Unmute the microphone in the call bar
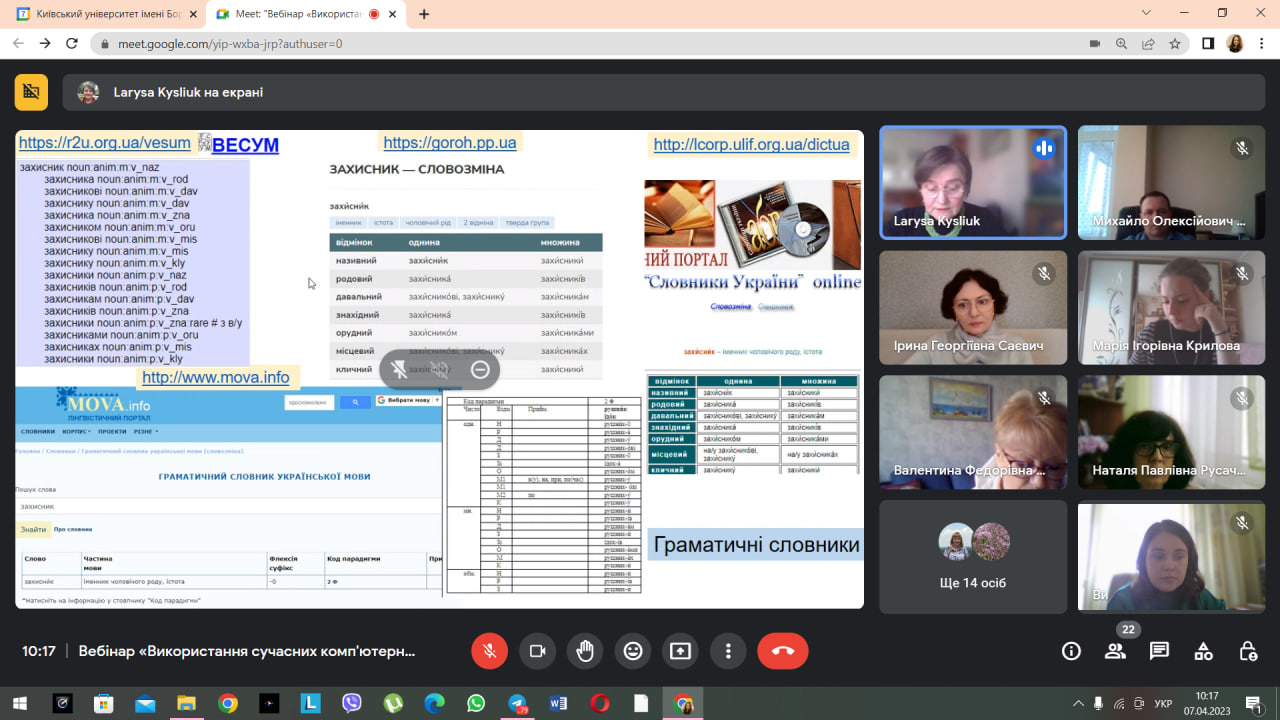This screenshot has height=720, width=1280. pyautogui.click(x=489, y=651)
